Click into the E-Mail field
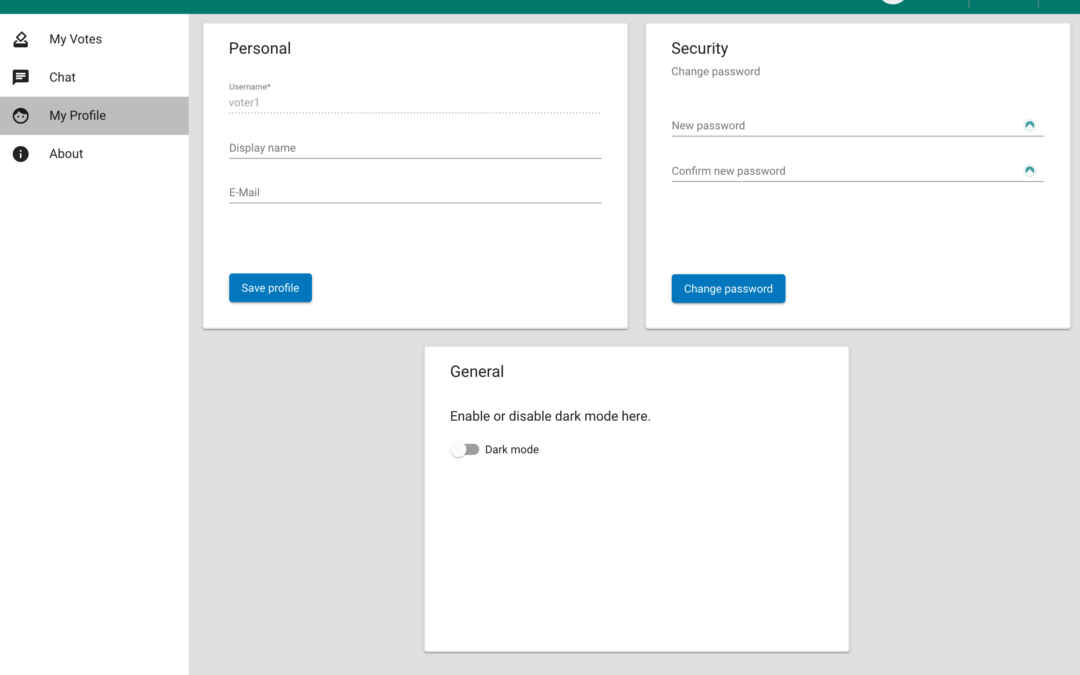 (414, 192)
